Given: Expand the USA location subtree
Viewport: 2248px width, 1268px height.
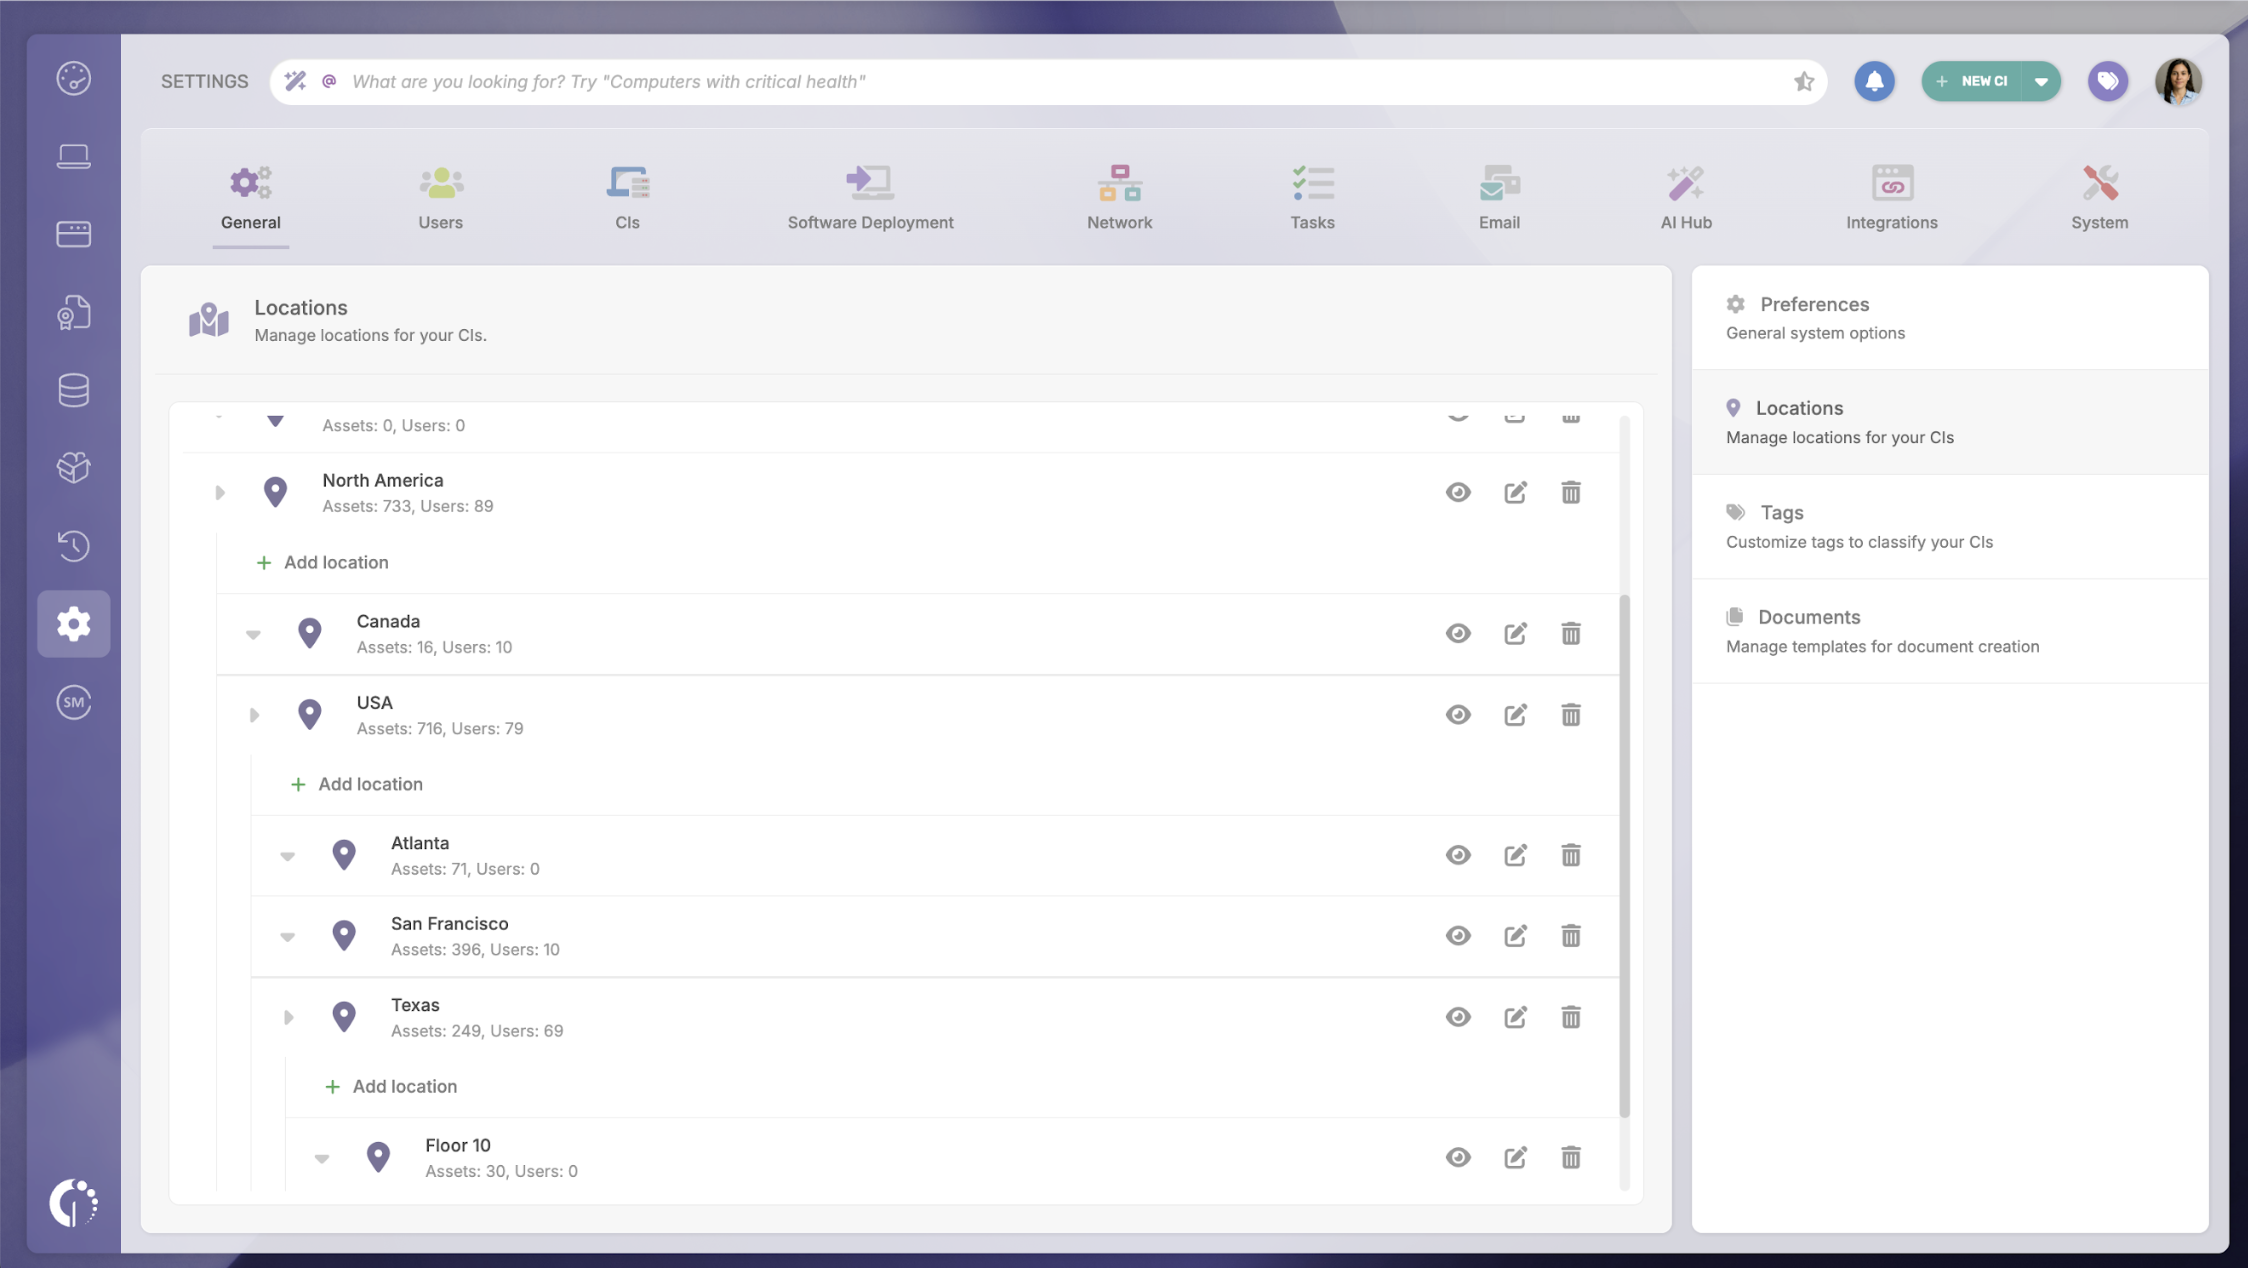Looking at the screenshot, I should (254, 714).
